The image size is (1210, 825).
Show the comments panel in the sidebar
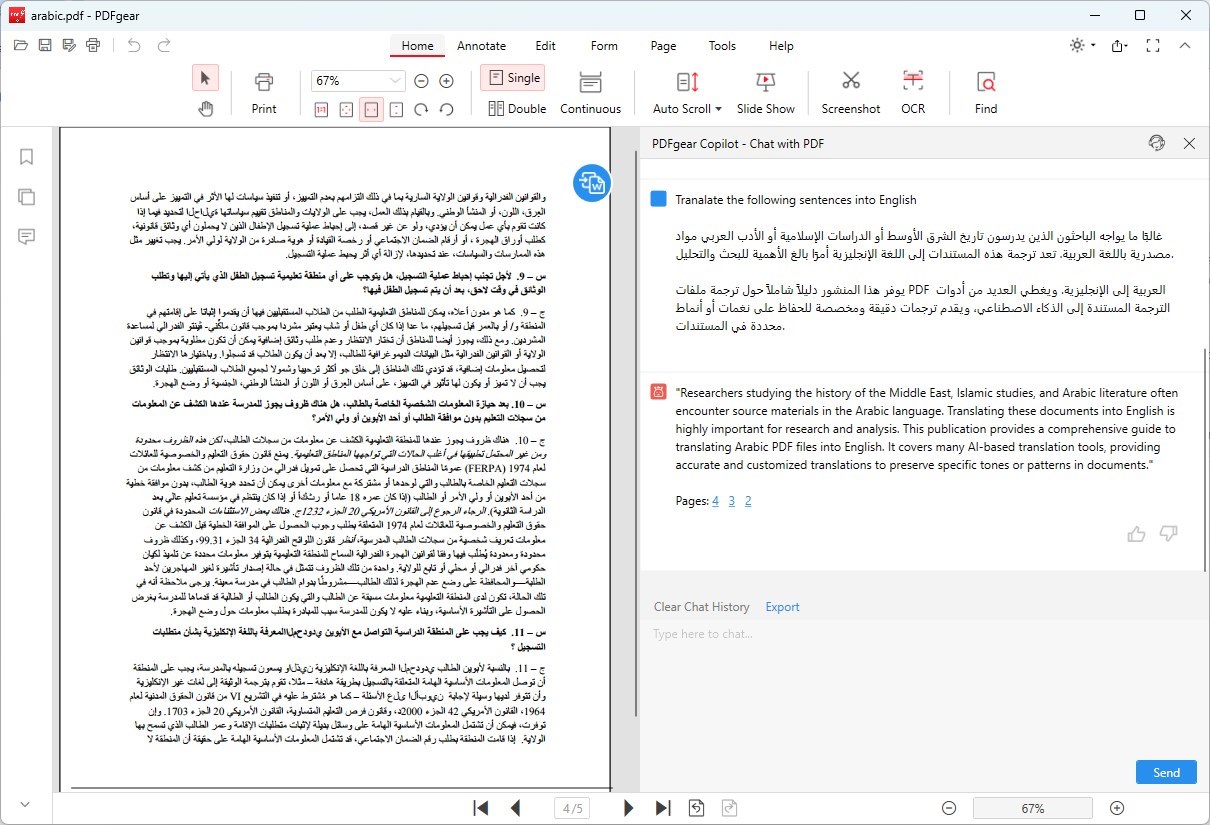tap(26, 237)
